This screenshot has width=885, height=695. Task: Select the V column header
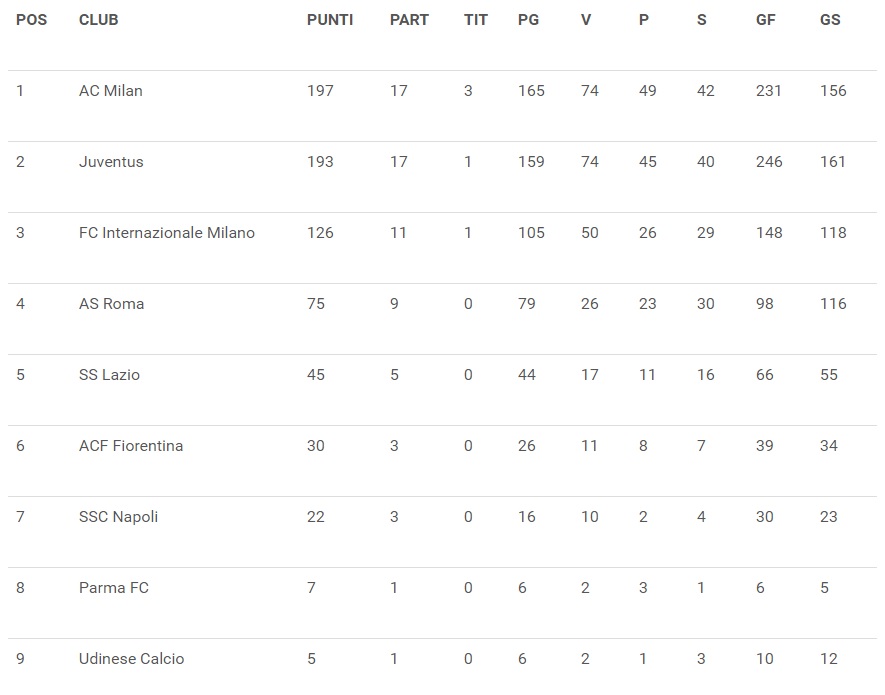pos(586,20)
